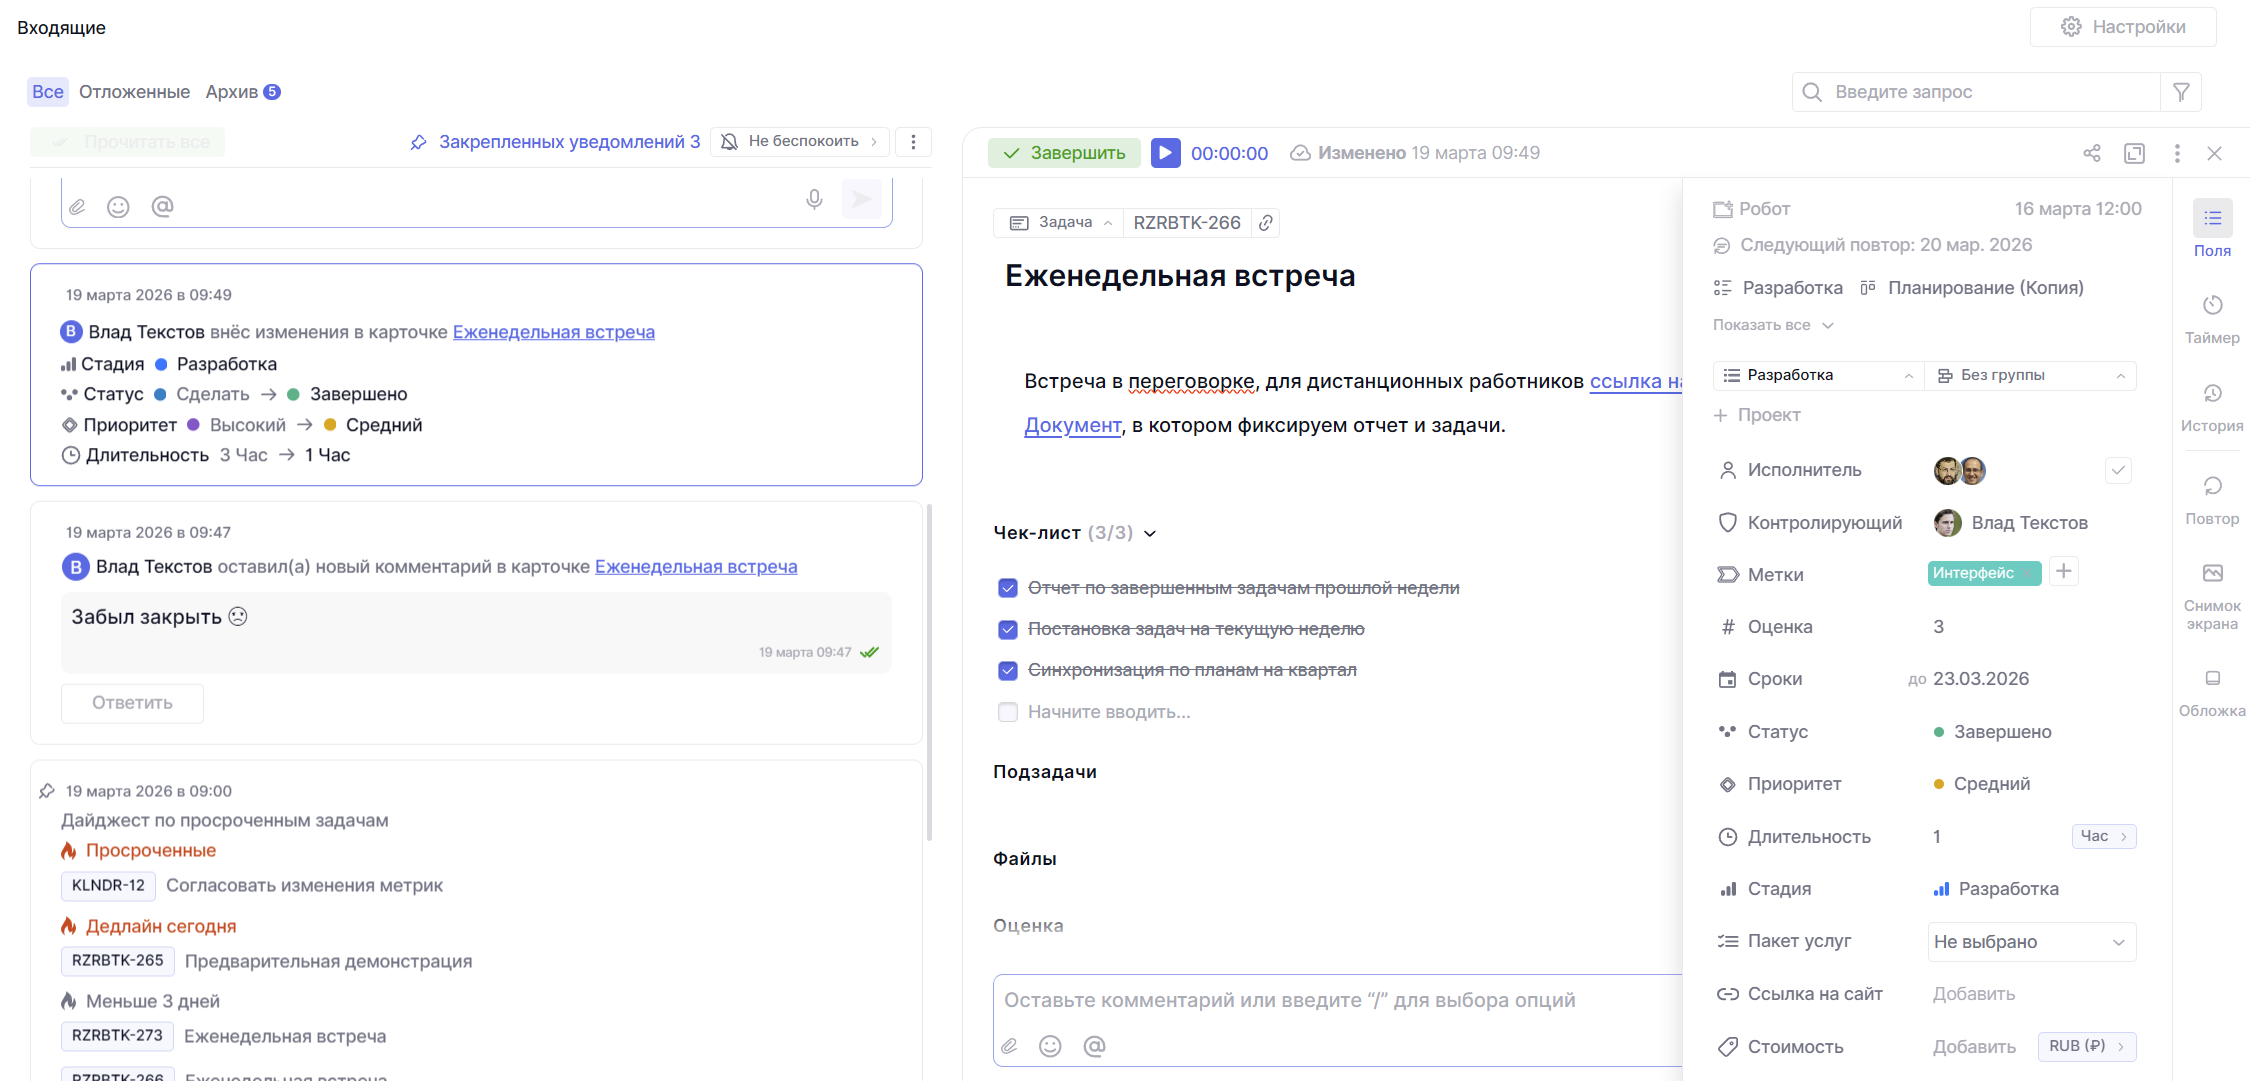Click the microphone icon in comment box

tap(814, 200)
